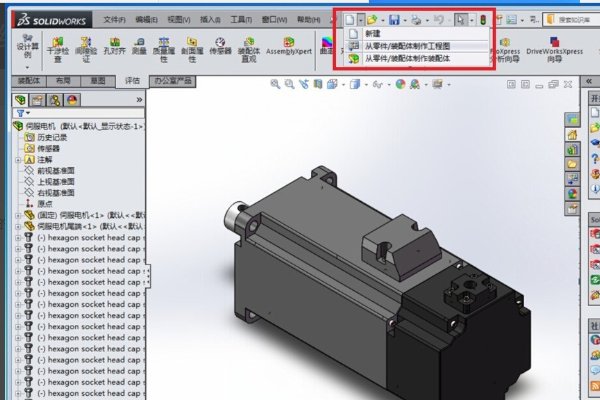The height and width of the screenshot is (400, 600).
Task: Open 剖面属性 section properties
Action: (192, 49)
